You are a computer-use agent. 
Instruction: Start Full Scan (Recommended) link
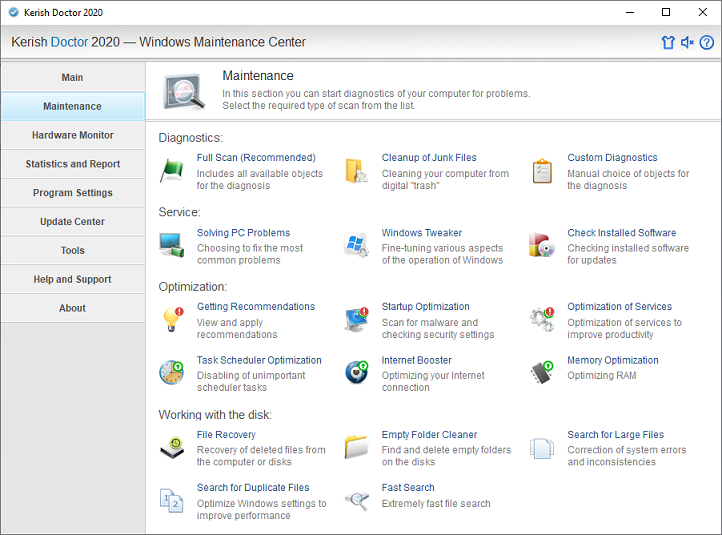coord(256,157)
